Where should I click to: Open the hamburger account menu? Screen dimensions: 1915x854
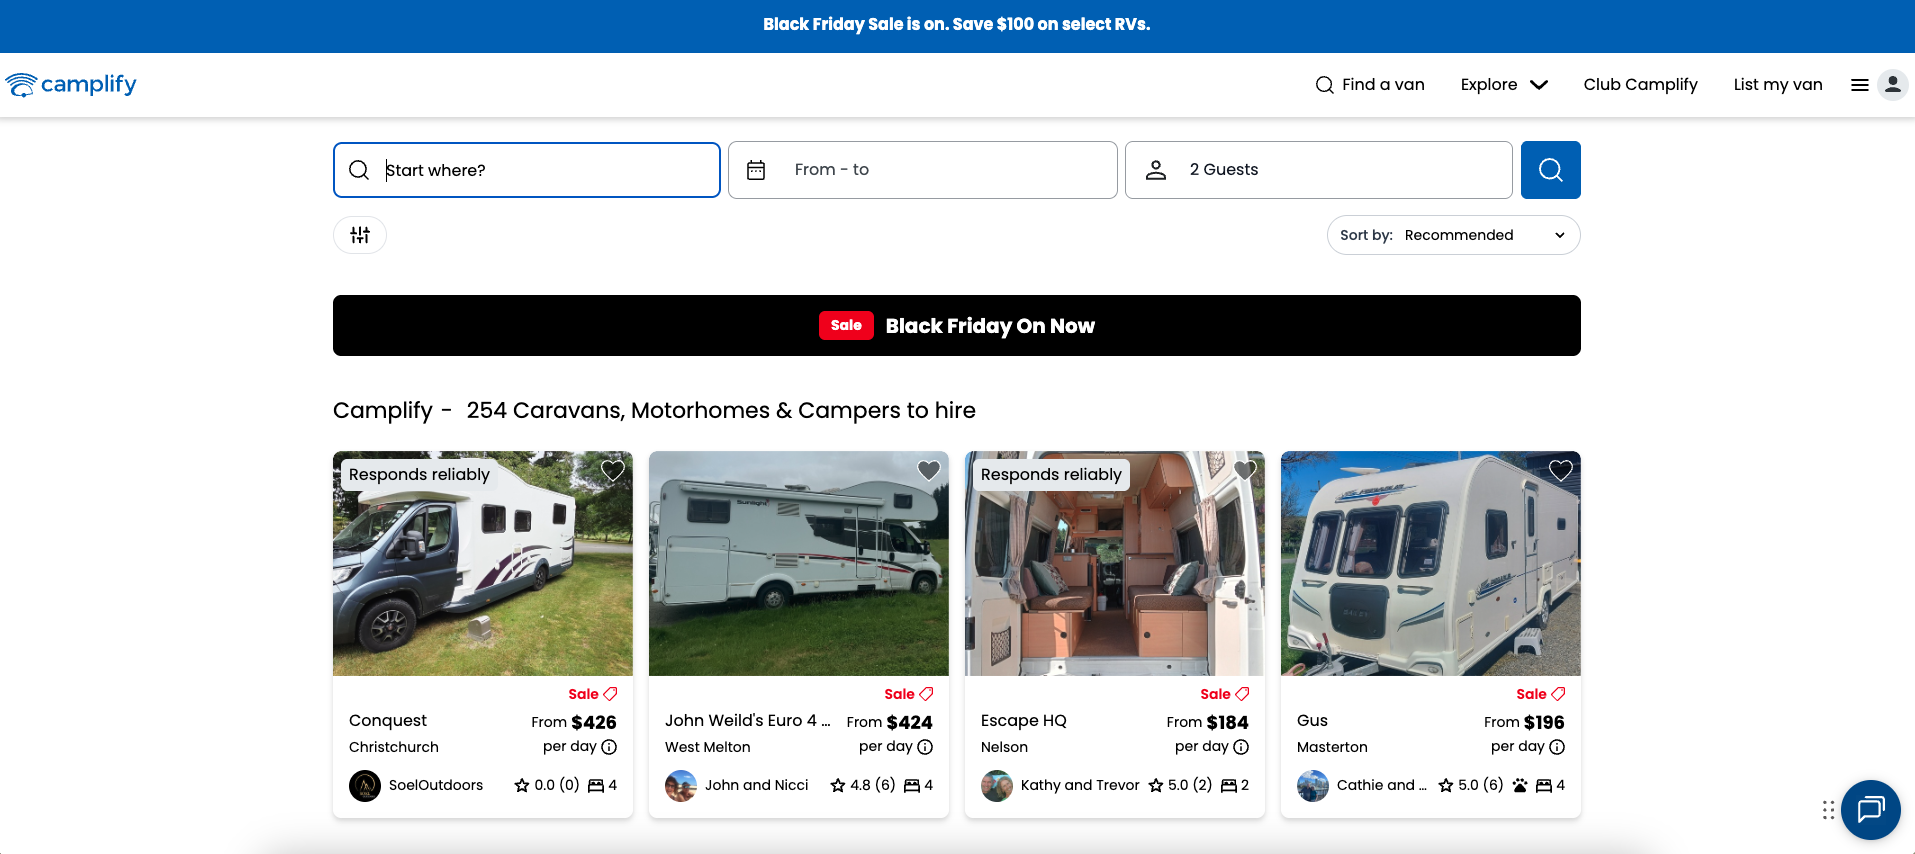[x=1877, y=85]
